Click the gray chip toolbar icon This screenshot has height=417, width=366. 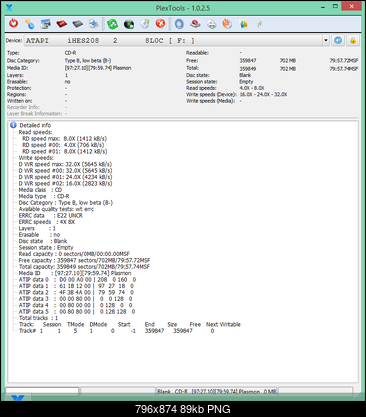78,24
